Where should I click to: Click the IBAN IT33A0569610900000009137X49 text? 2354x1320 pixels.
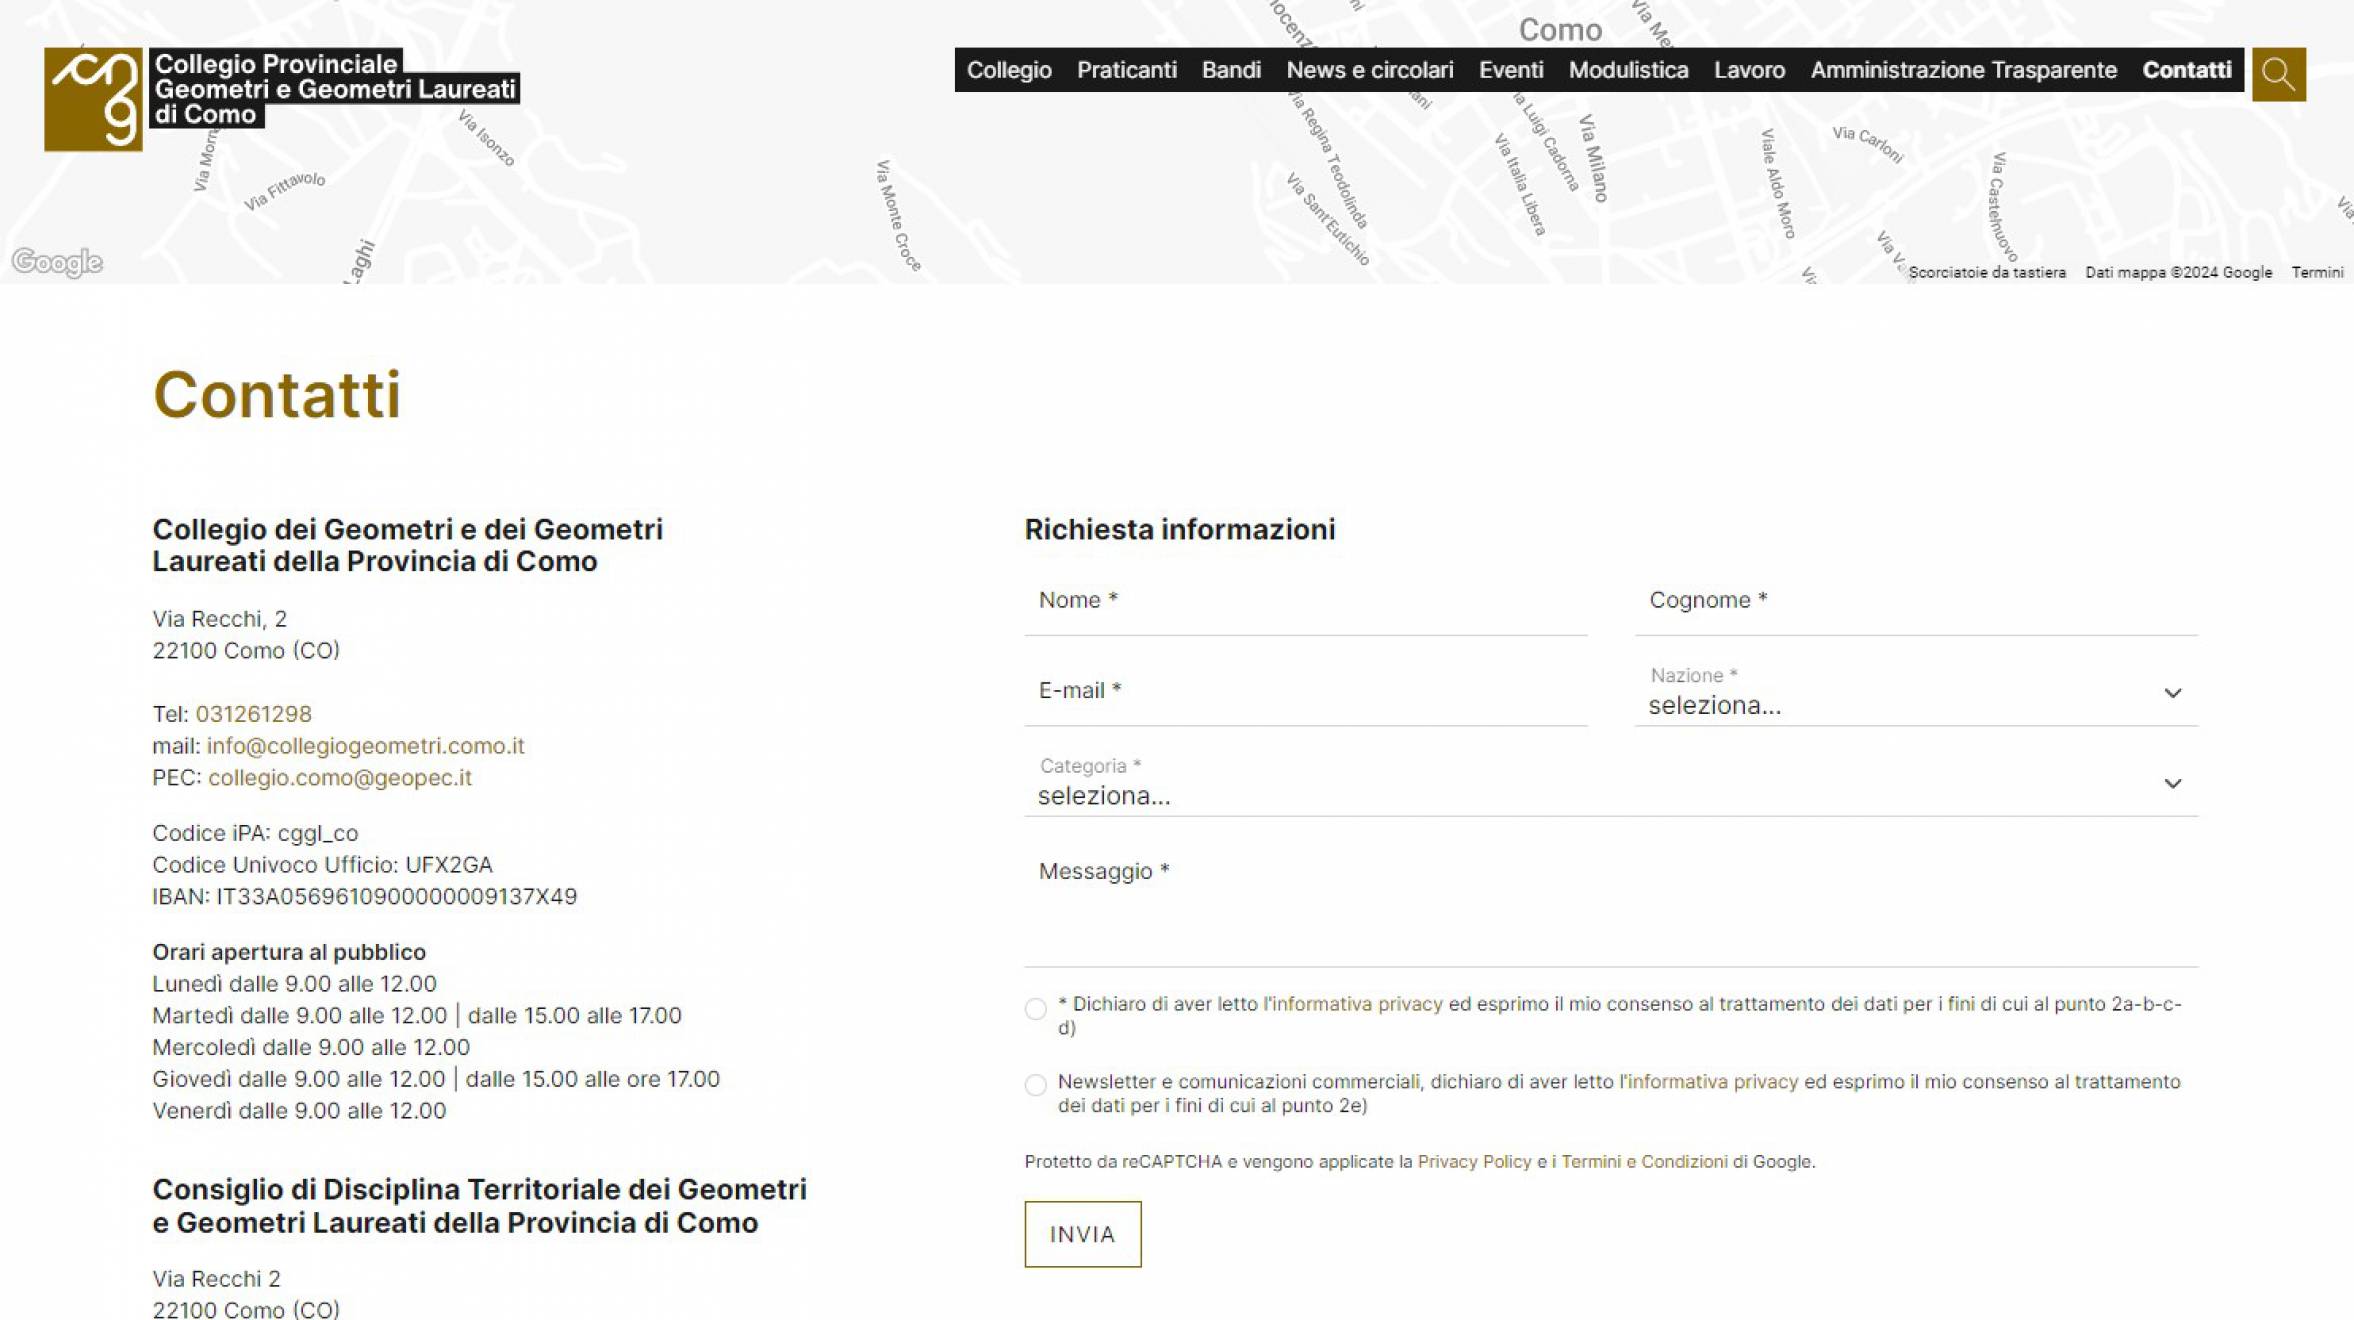coord(364,897)
